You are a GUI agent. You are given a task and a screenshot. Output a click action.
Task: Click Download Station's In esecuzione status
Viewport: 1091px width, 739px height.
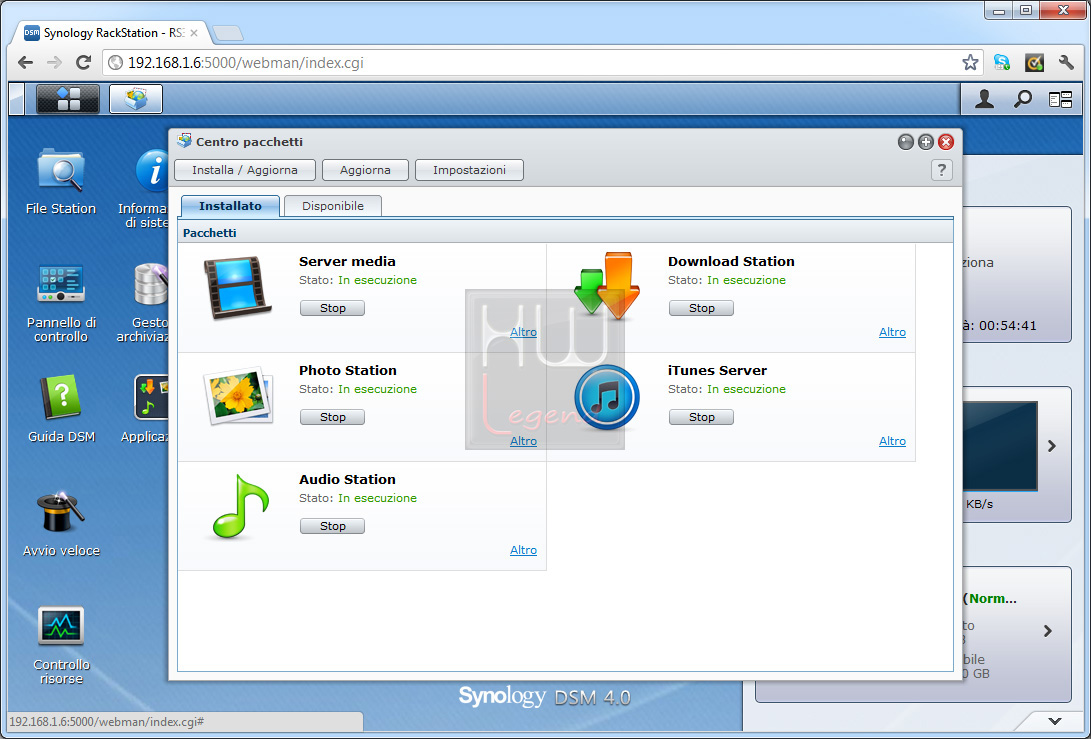point(747,280)
